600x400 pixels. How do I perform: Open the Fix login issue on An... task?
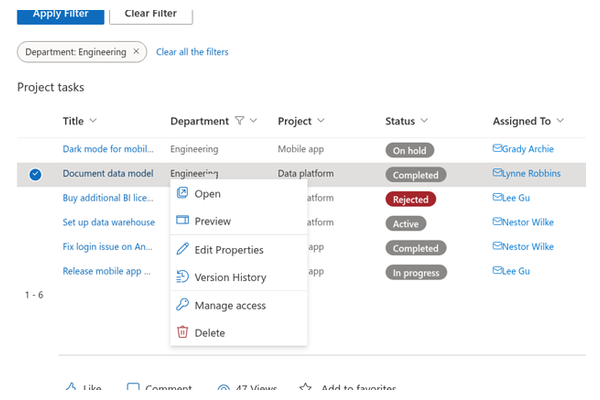point(108,247)
